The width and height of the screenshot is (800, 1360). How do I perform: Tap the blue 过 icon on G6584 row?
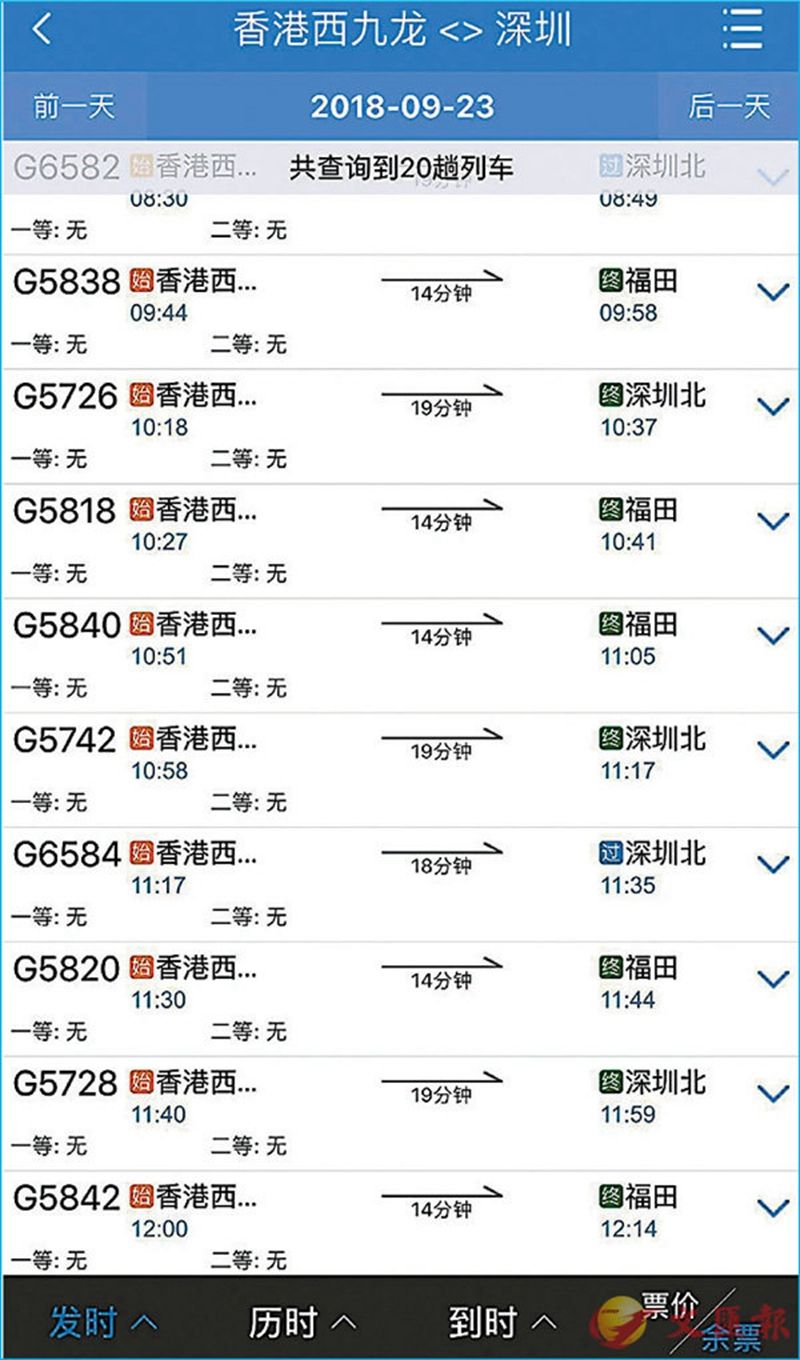click(611, 855)
